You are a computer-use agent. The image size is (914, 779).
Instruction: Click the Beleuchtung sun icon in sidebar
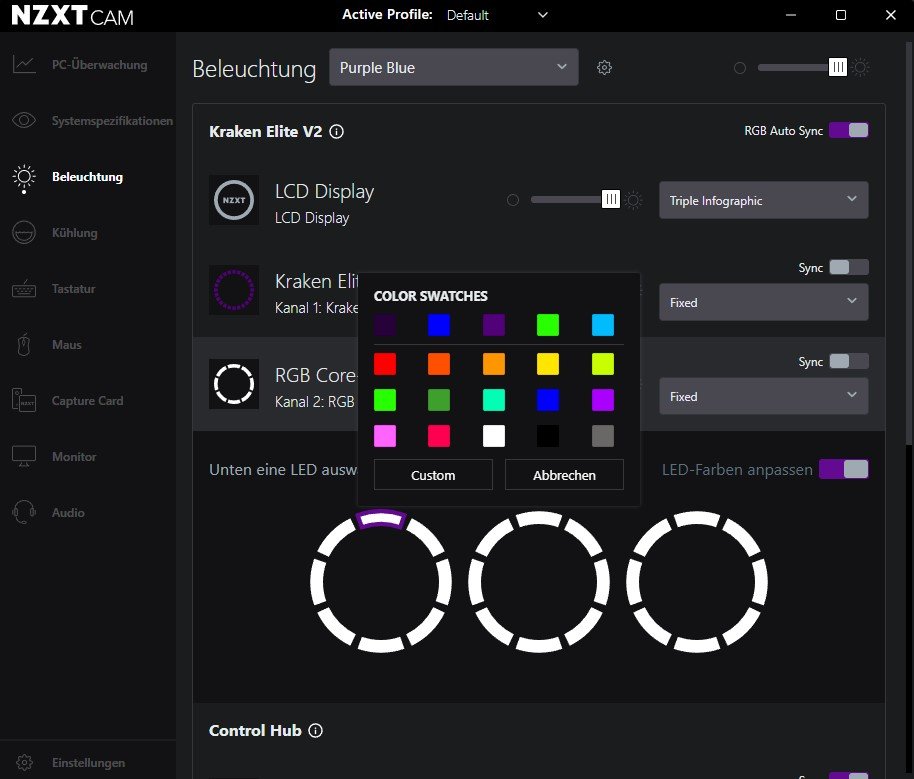pyautogui.click(x=24, y=178)
